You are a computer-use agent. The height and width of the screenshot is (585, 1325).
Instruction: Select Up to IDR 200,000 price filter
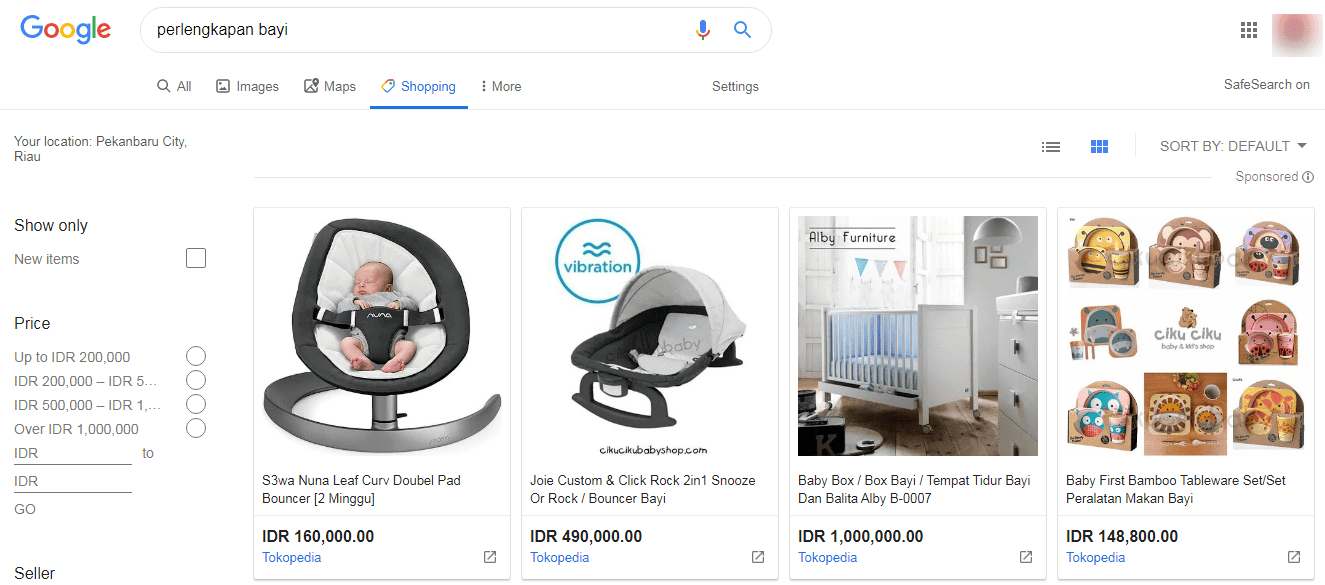point(196,357)
